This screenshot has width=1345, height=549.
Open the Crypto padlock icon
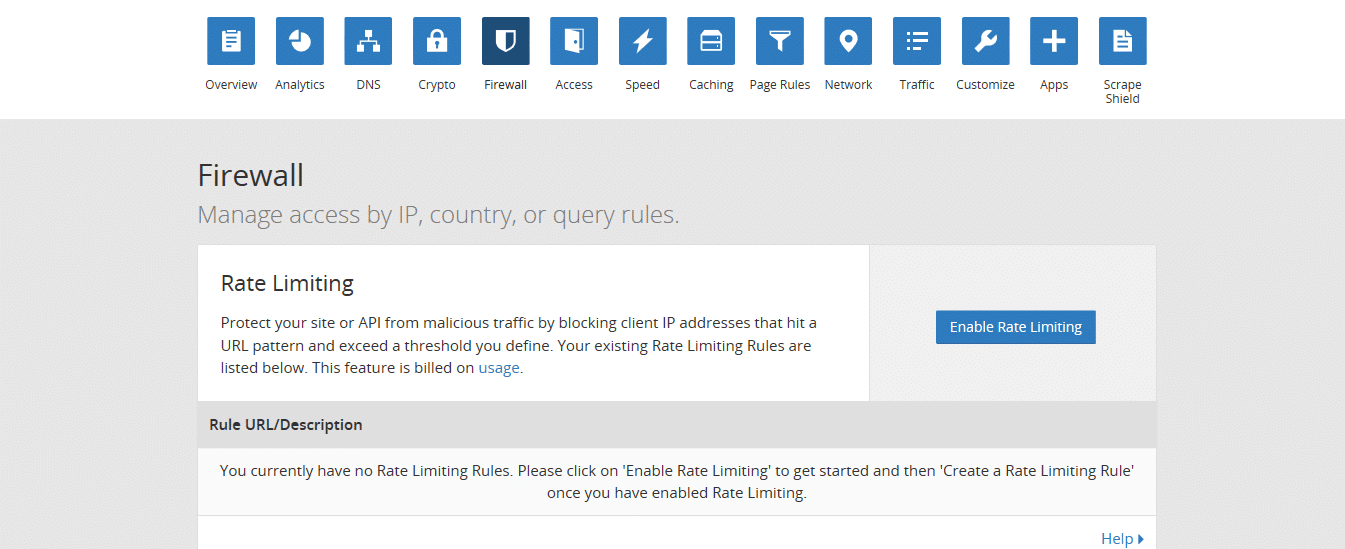point(437,41)
